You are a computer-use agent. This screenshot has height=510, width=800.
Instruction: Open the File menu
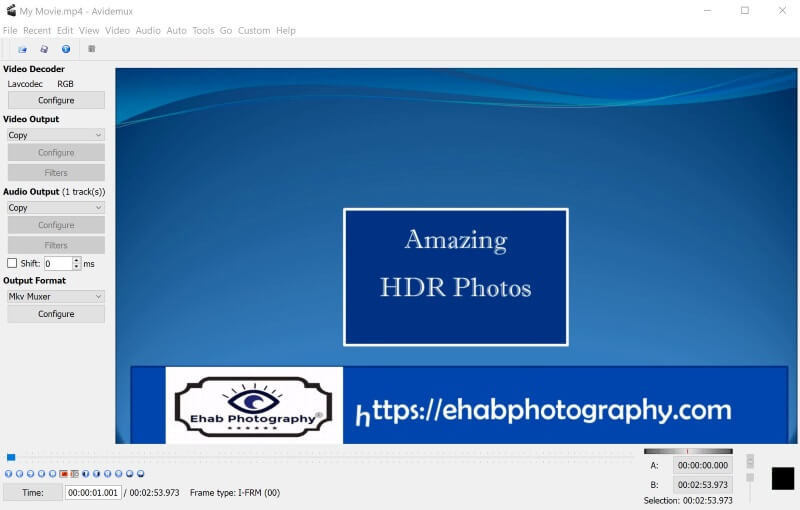pyautogui.click(x=10, y=31)
